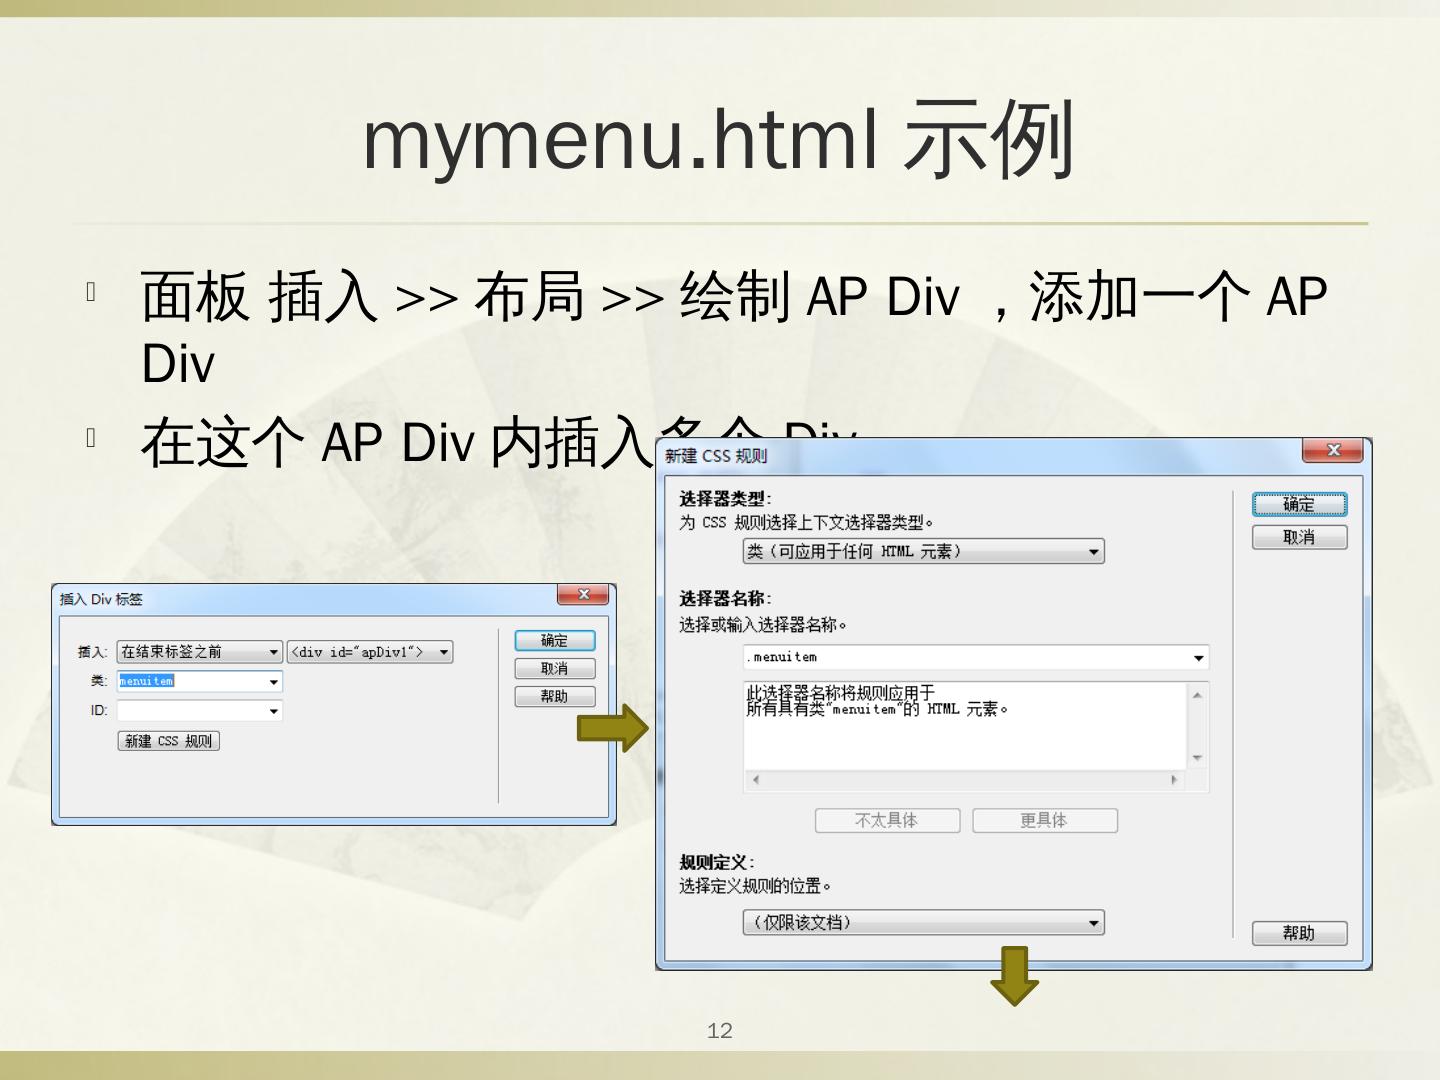Close the 插入 Div 标签 dialog

[x=584, y=595]
